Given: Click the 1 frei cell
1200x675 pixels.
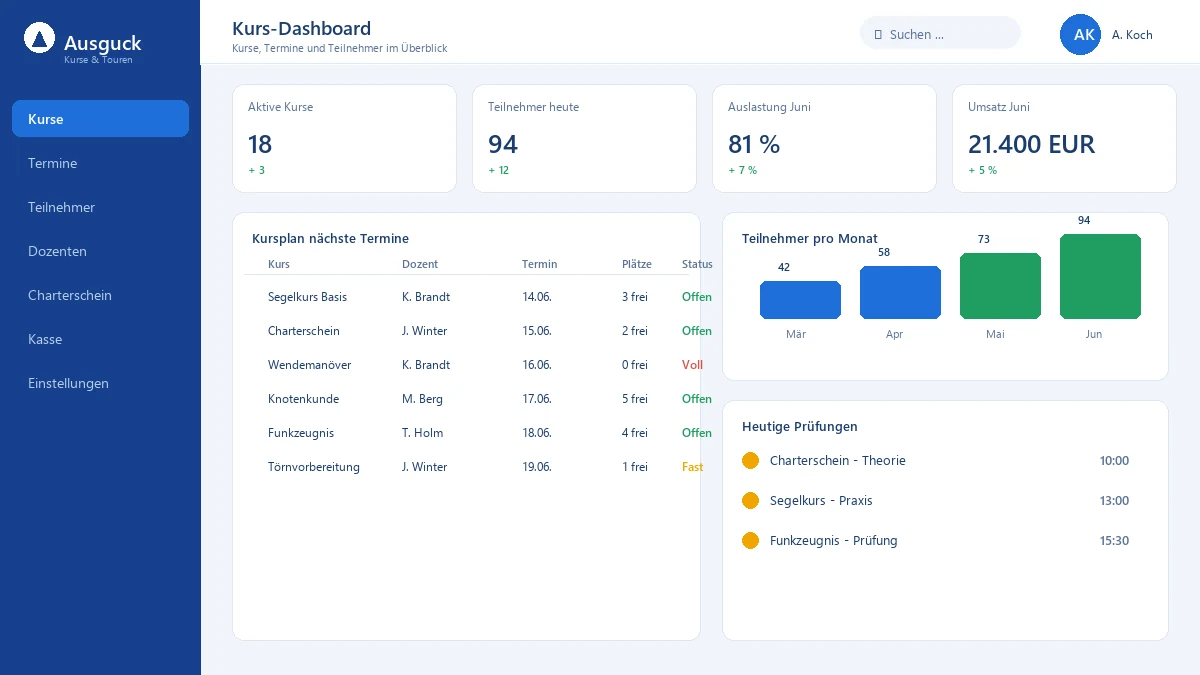Looking at the screenshot, I should (x=635, y=467).
